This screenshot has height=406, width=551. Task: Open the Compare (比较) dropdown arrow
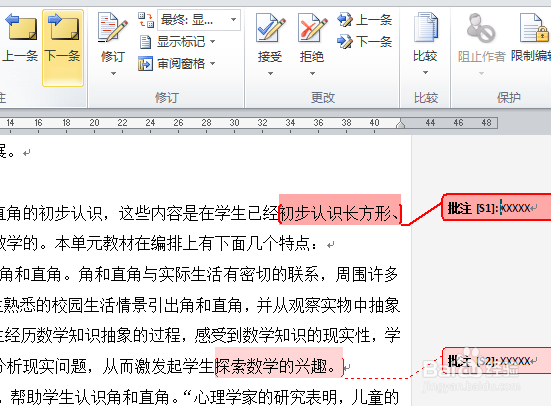point(425,72)
